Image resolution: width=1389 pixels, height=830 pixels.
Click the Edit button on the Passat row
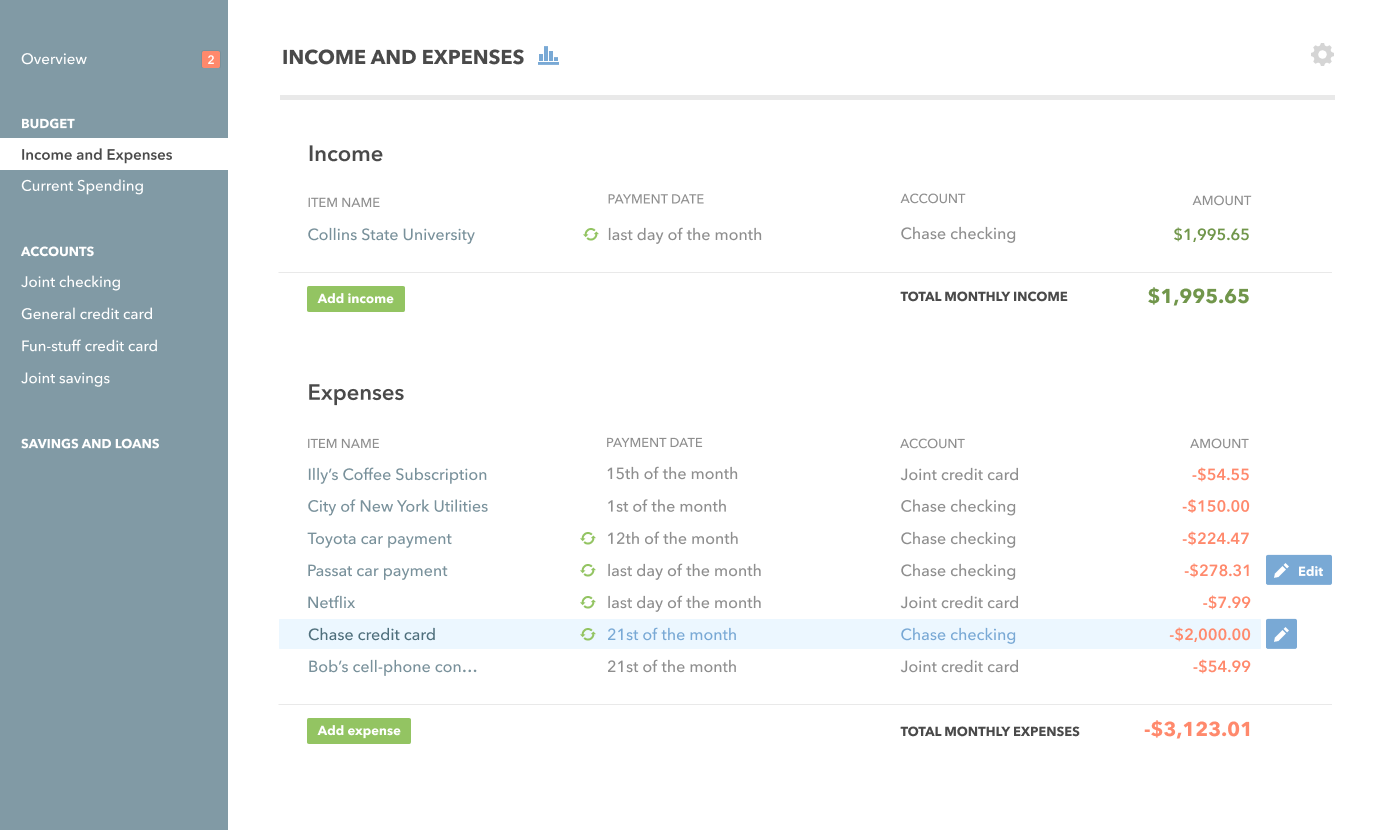pos(1299,571)
